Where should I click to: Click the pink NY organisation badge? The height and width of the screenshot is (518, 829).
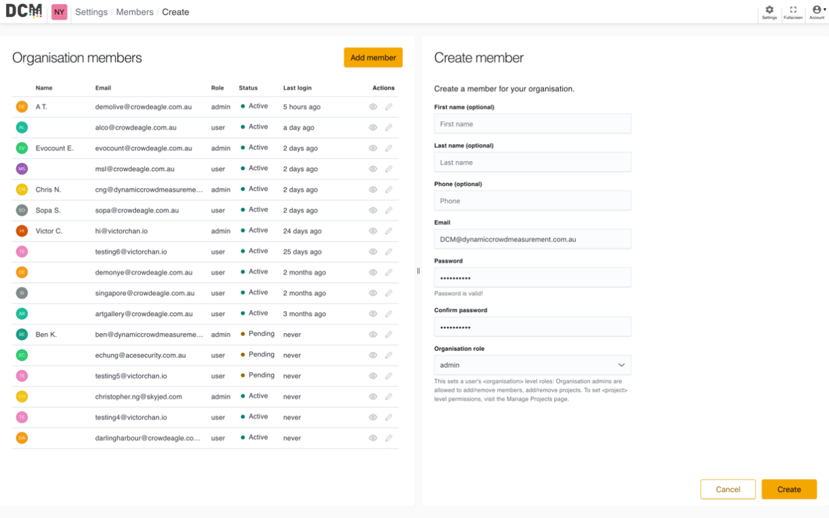pyautogui.click(x=59, y=12)
